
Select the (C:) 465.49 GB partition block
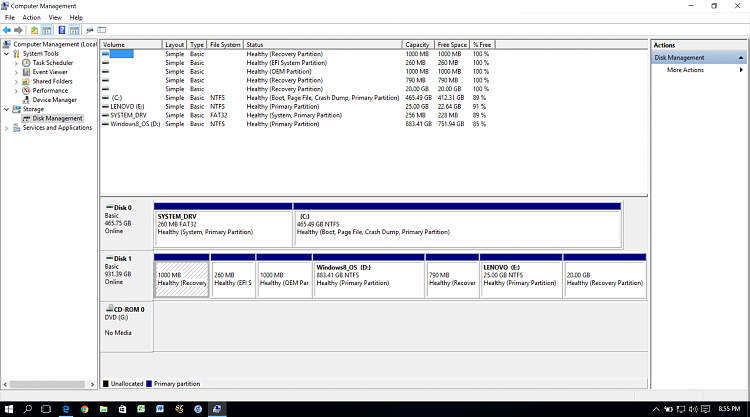pos(457,225)
